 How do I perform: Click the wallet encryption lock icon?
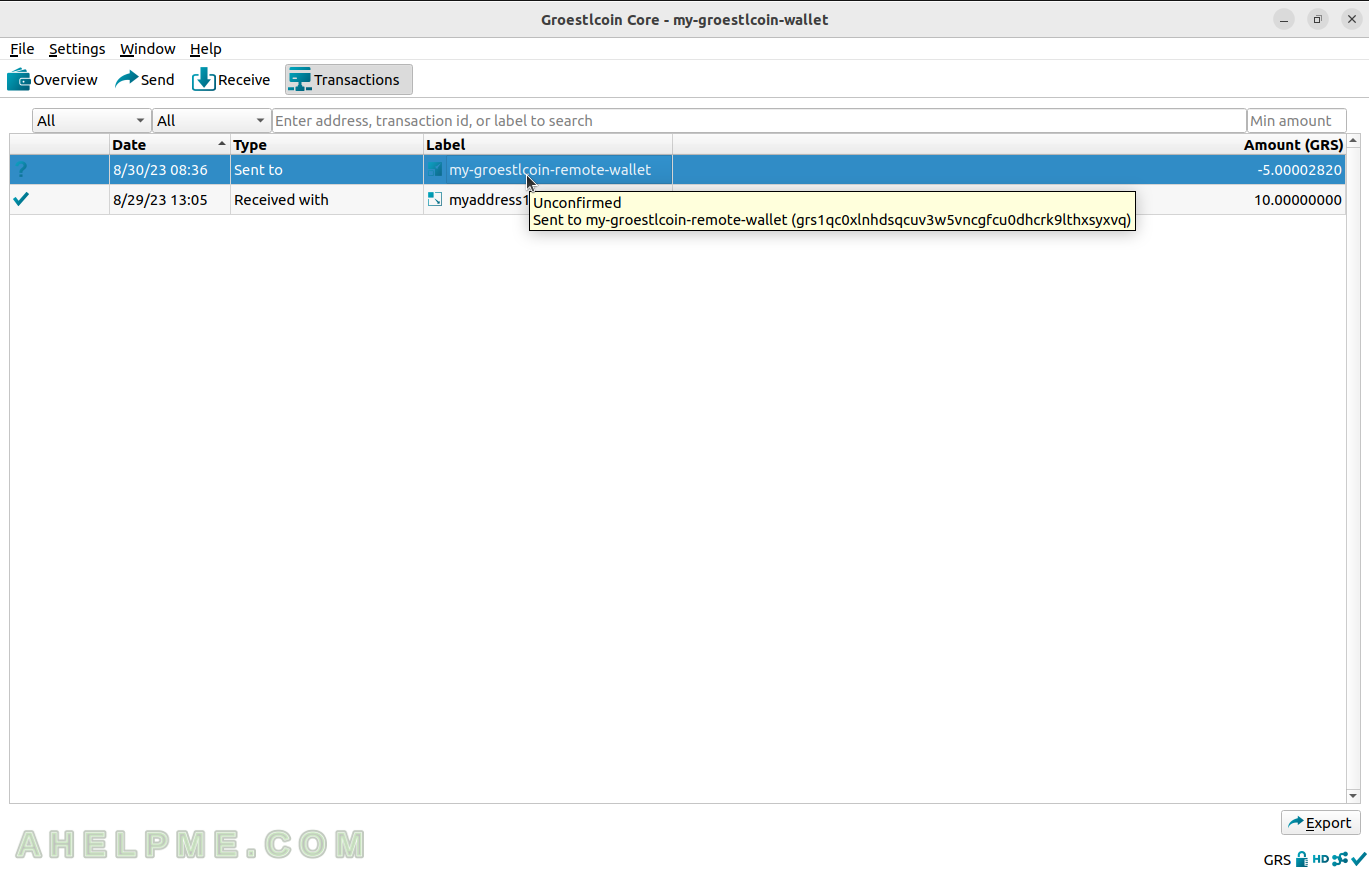(1301, 858)
